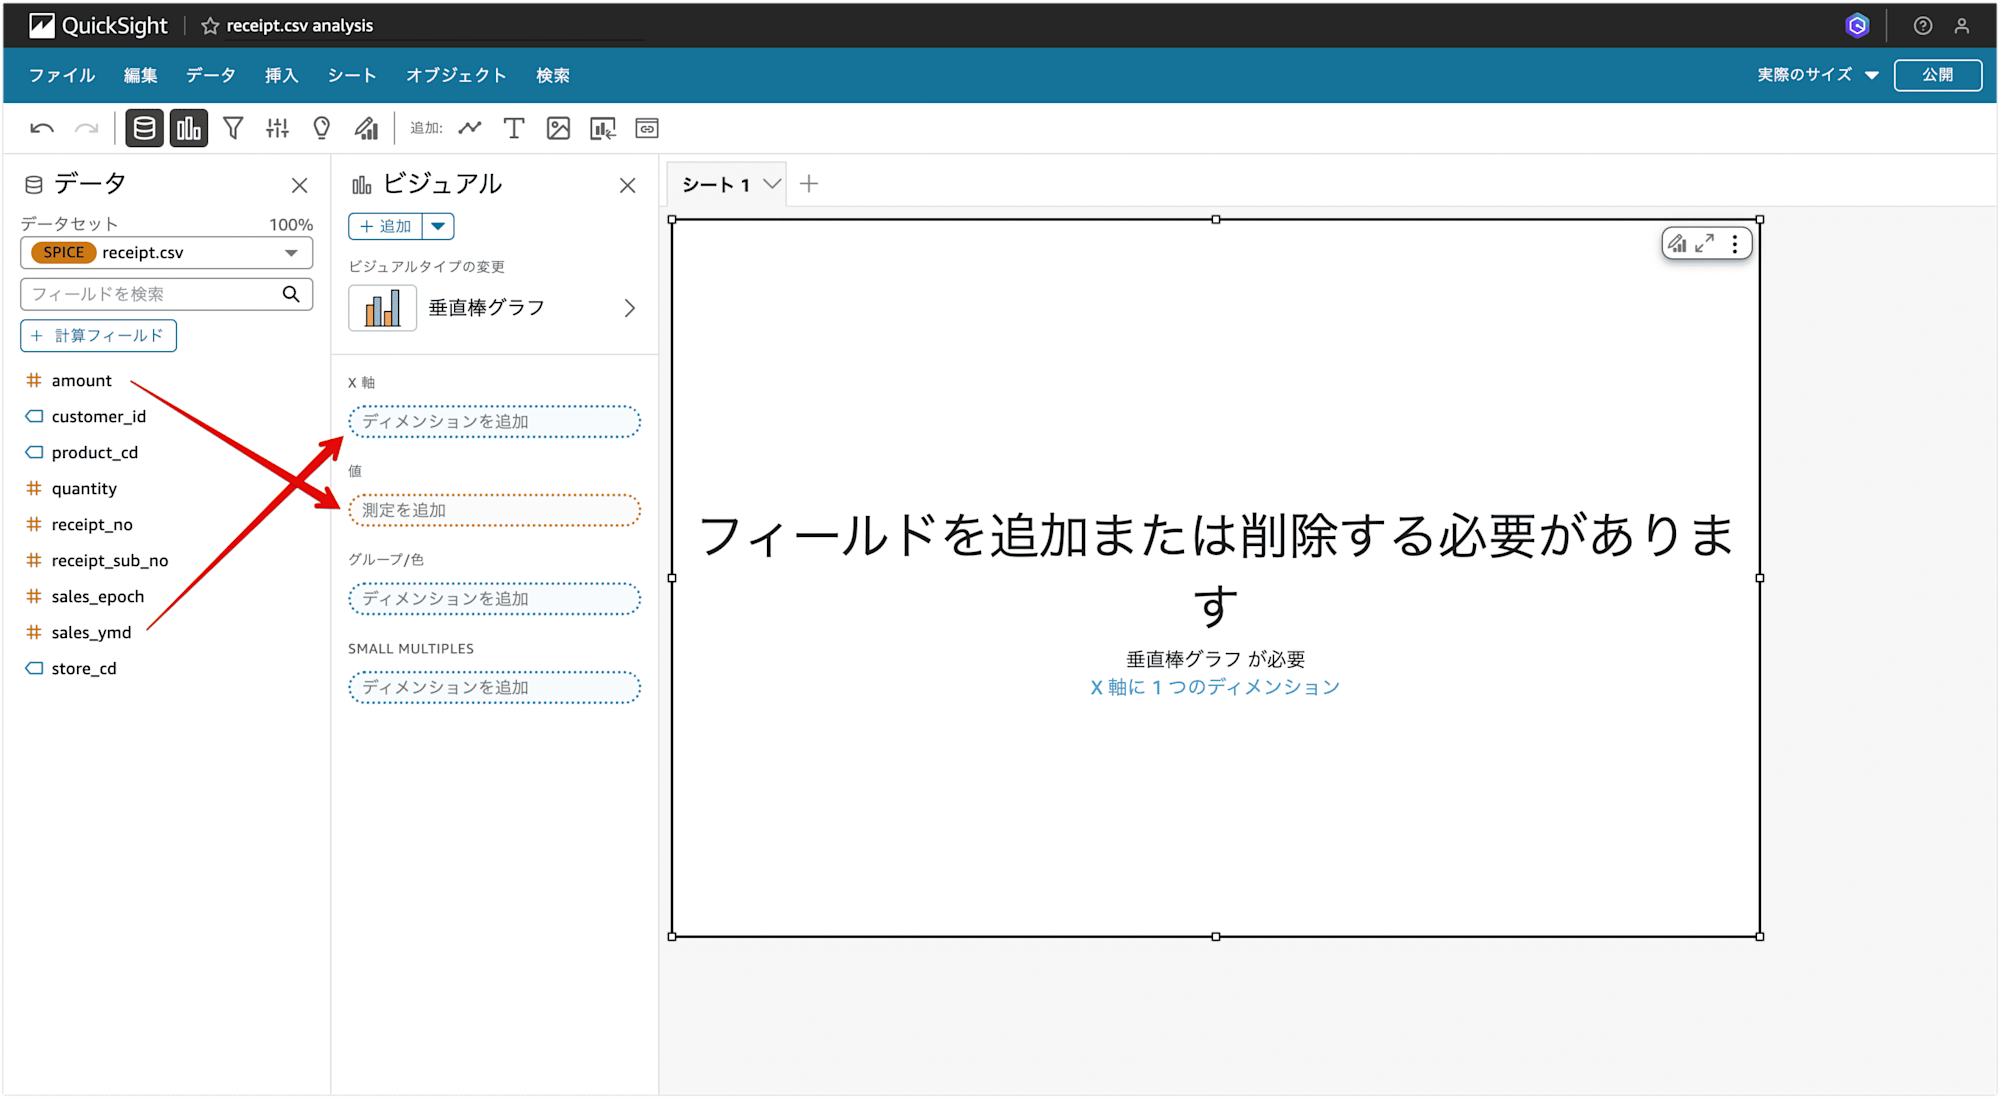The image size is (2000, 1098).
Task: Add a line chart visual icon
Action: click(x=470, y=128)
